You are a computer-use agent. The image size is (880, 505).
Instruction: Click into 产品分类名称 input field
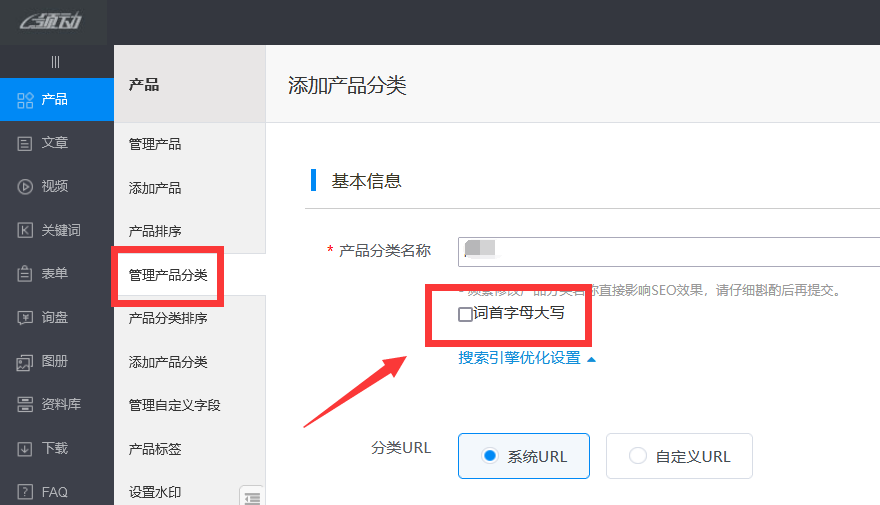(x=669, y=251)
